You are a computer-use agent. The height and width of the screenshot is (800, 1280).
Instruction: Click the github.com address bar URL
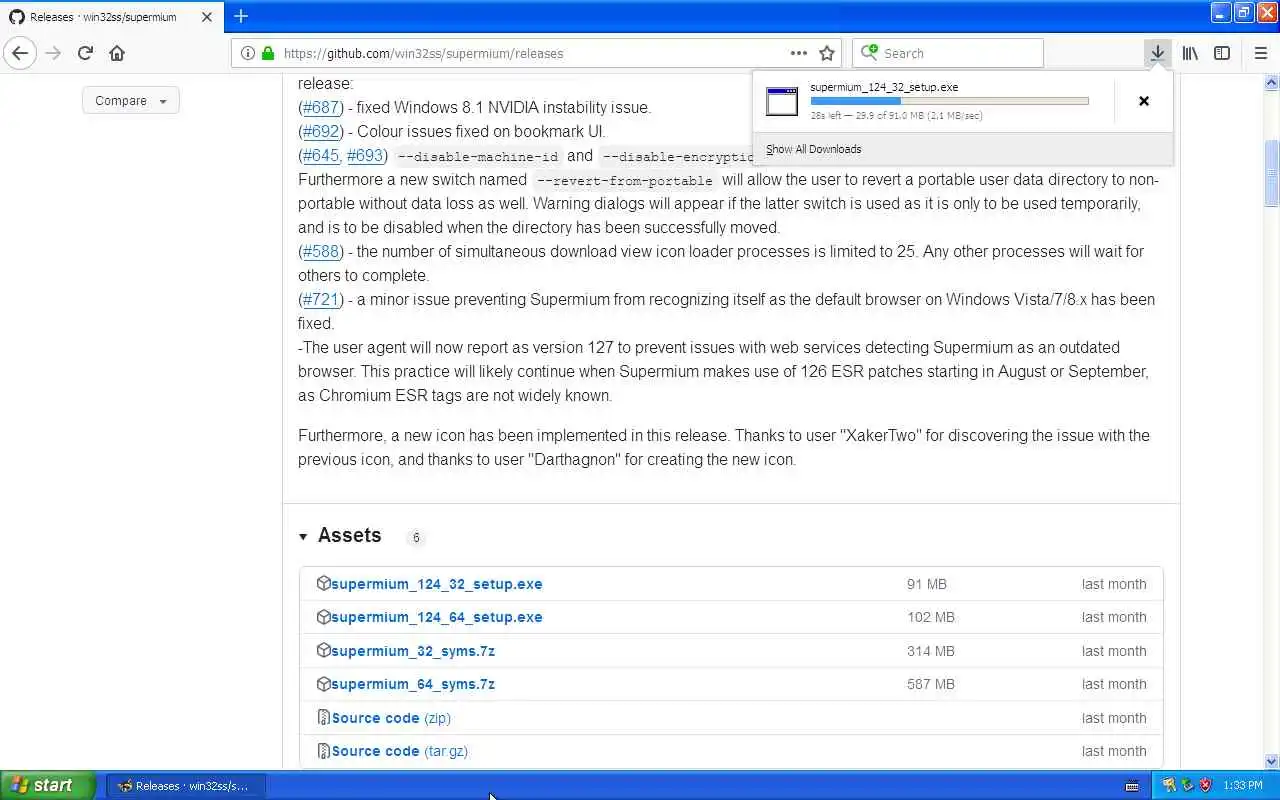(x=423, y=53)
